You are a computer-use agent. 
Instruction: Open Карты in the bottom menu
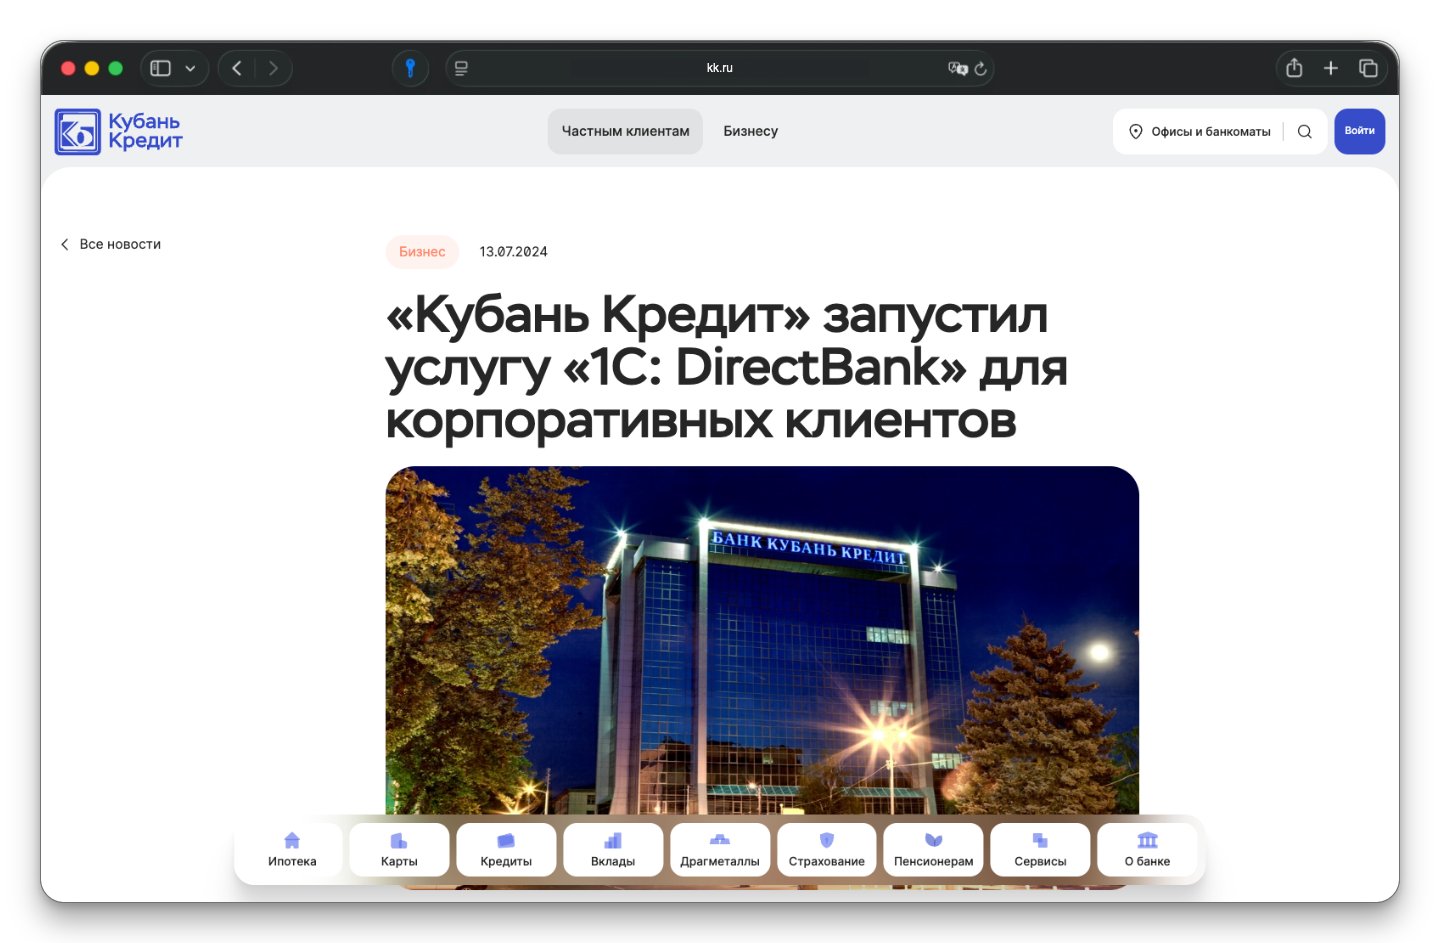click(399, 850)
